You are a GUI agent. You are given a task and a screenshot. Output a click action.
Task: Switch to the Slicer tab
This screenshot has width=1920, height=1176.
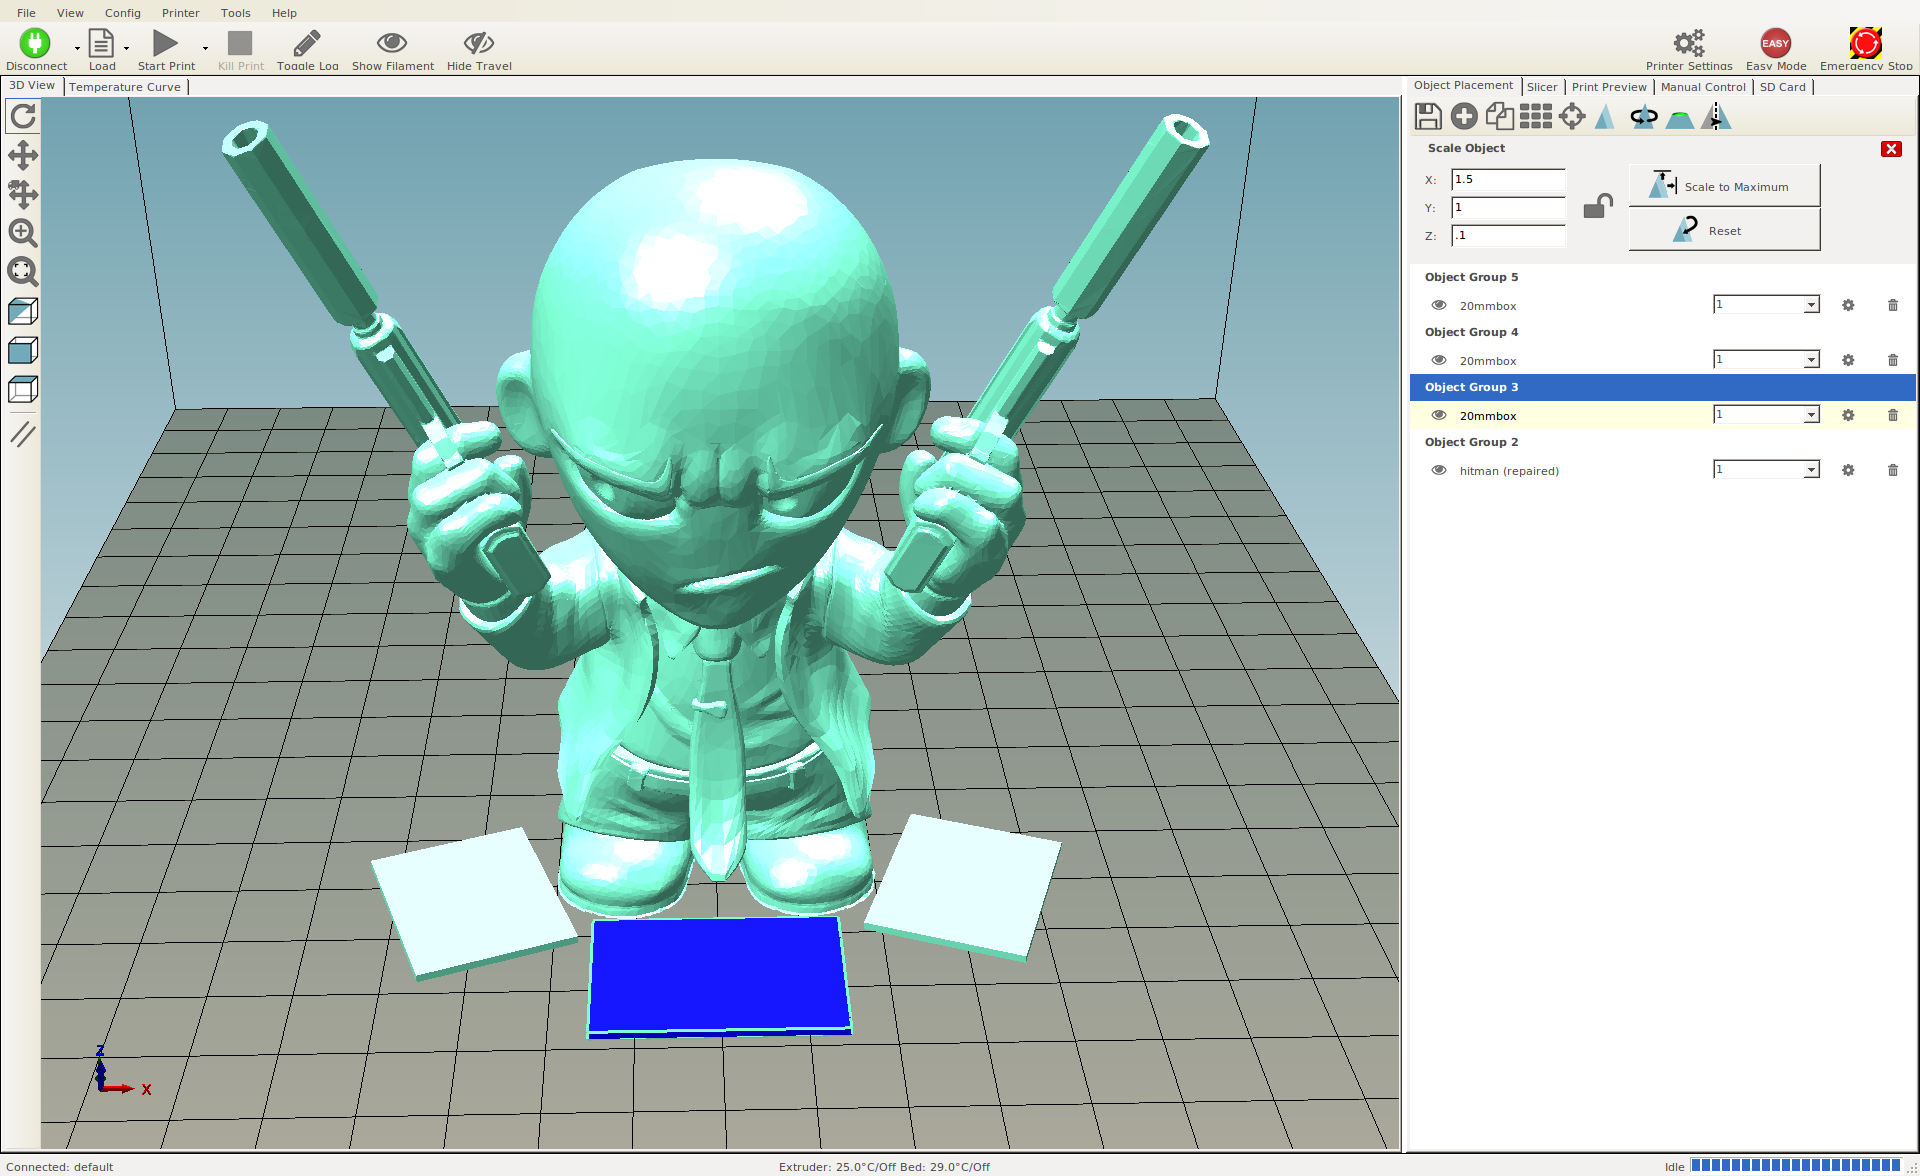point(1541,87)
